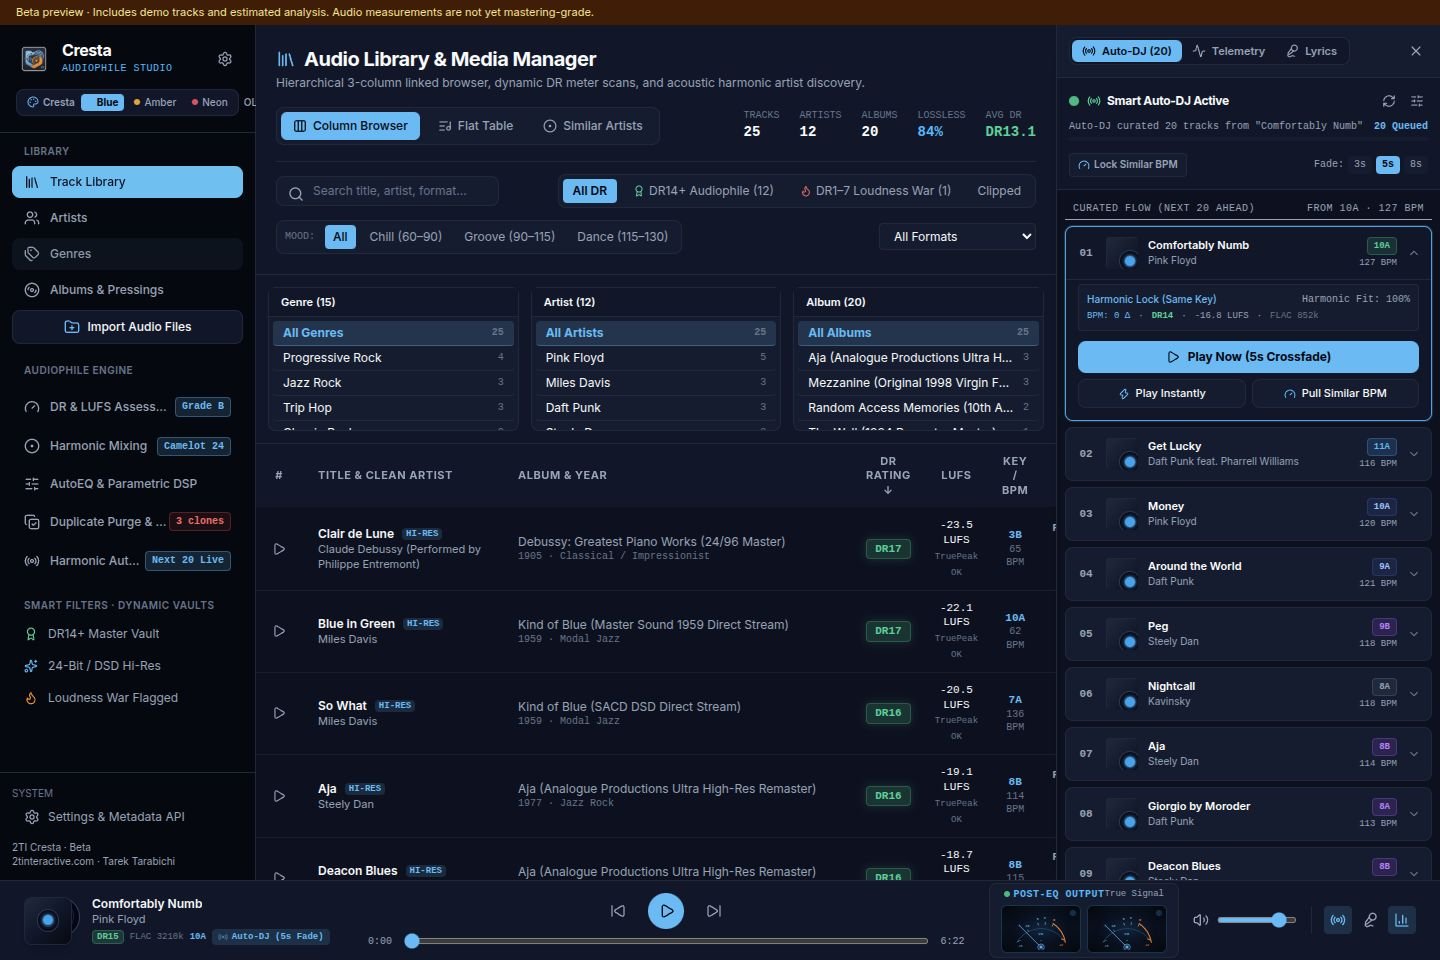The width and height of the screenshot is (1440, 960).
Task: Expand the Money queue item
Action: pyautogui.click(x=1414, y=514)
